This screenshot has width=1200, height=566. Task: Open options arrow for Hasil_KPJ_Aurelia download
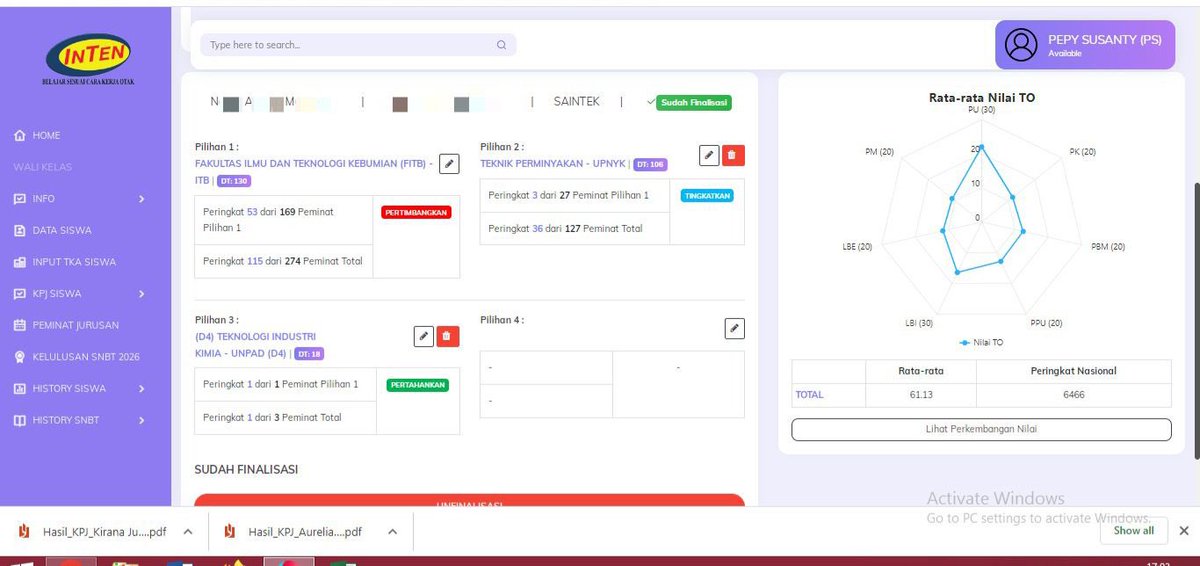(392, 532)
